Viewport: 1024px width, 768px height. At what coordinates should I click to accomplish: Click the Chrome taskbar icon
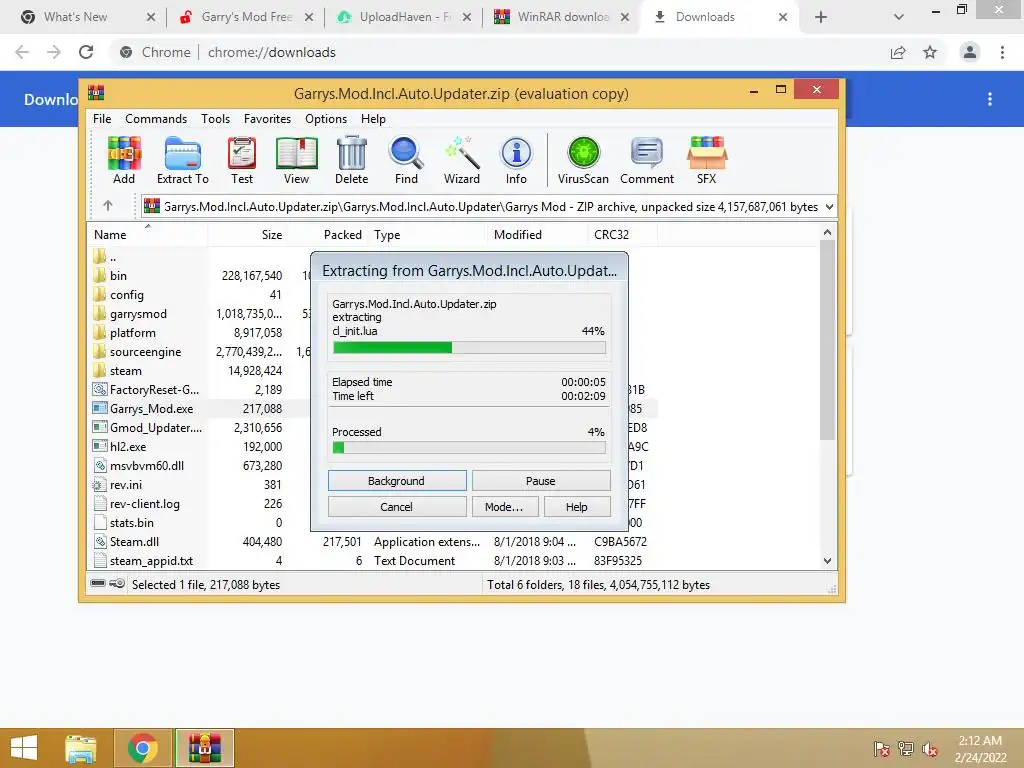coord(143,748)
